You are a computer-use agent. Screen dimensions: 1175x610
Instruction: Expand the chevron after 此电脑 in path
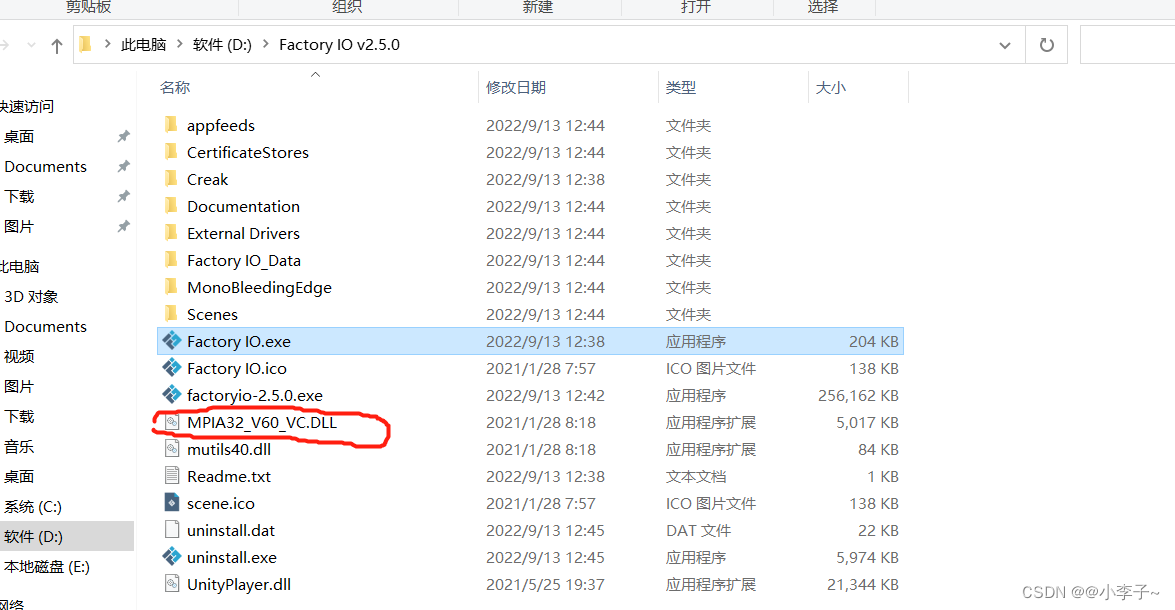click(x=179, y=44)
